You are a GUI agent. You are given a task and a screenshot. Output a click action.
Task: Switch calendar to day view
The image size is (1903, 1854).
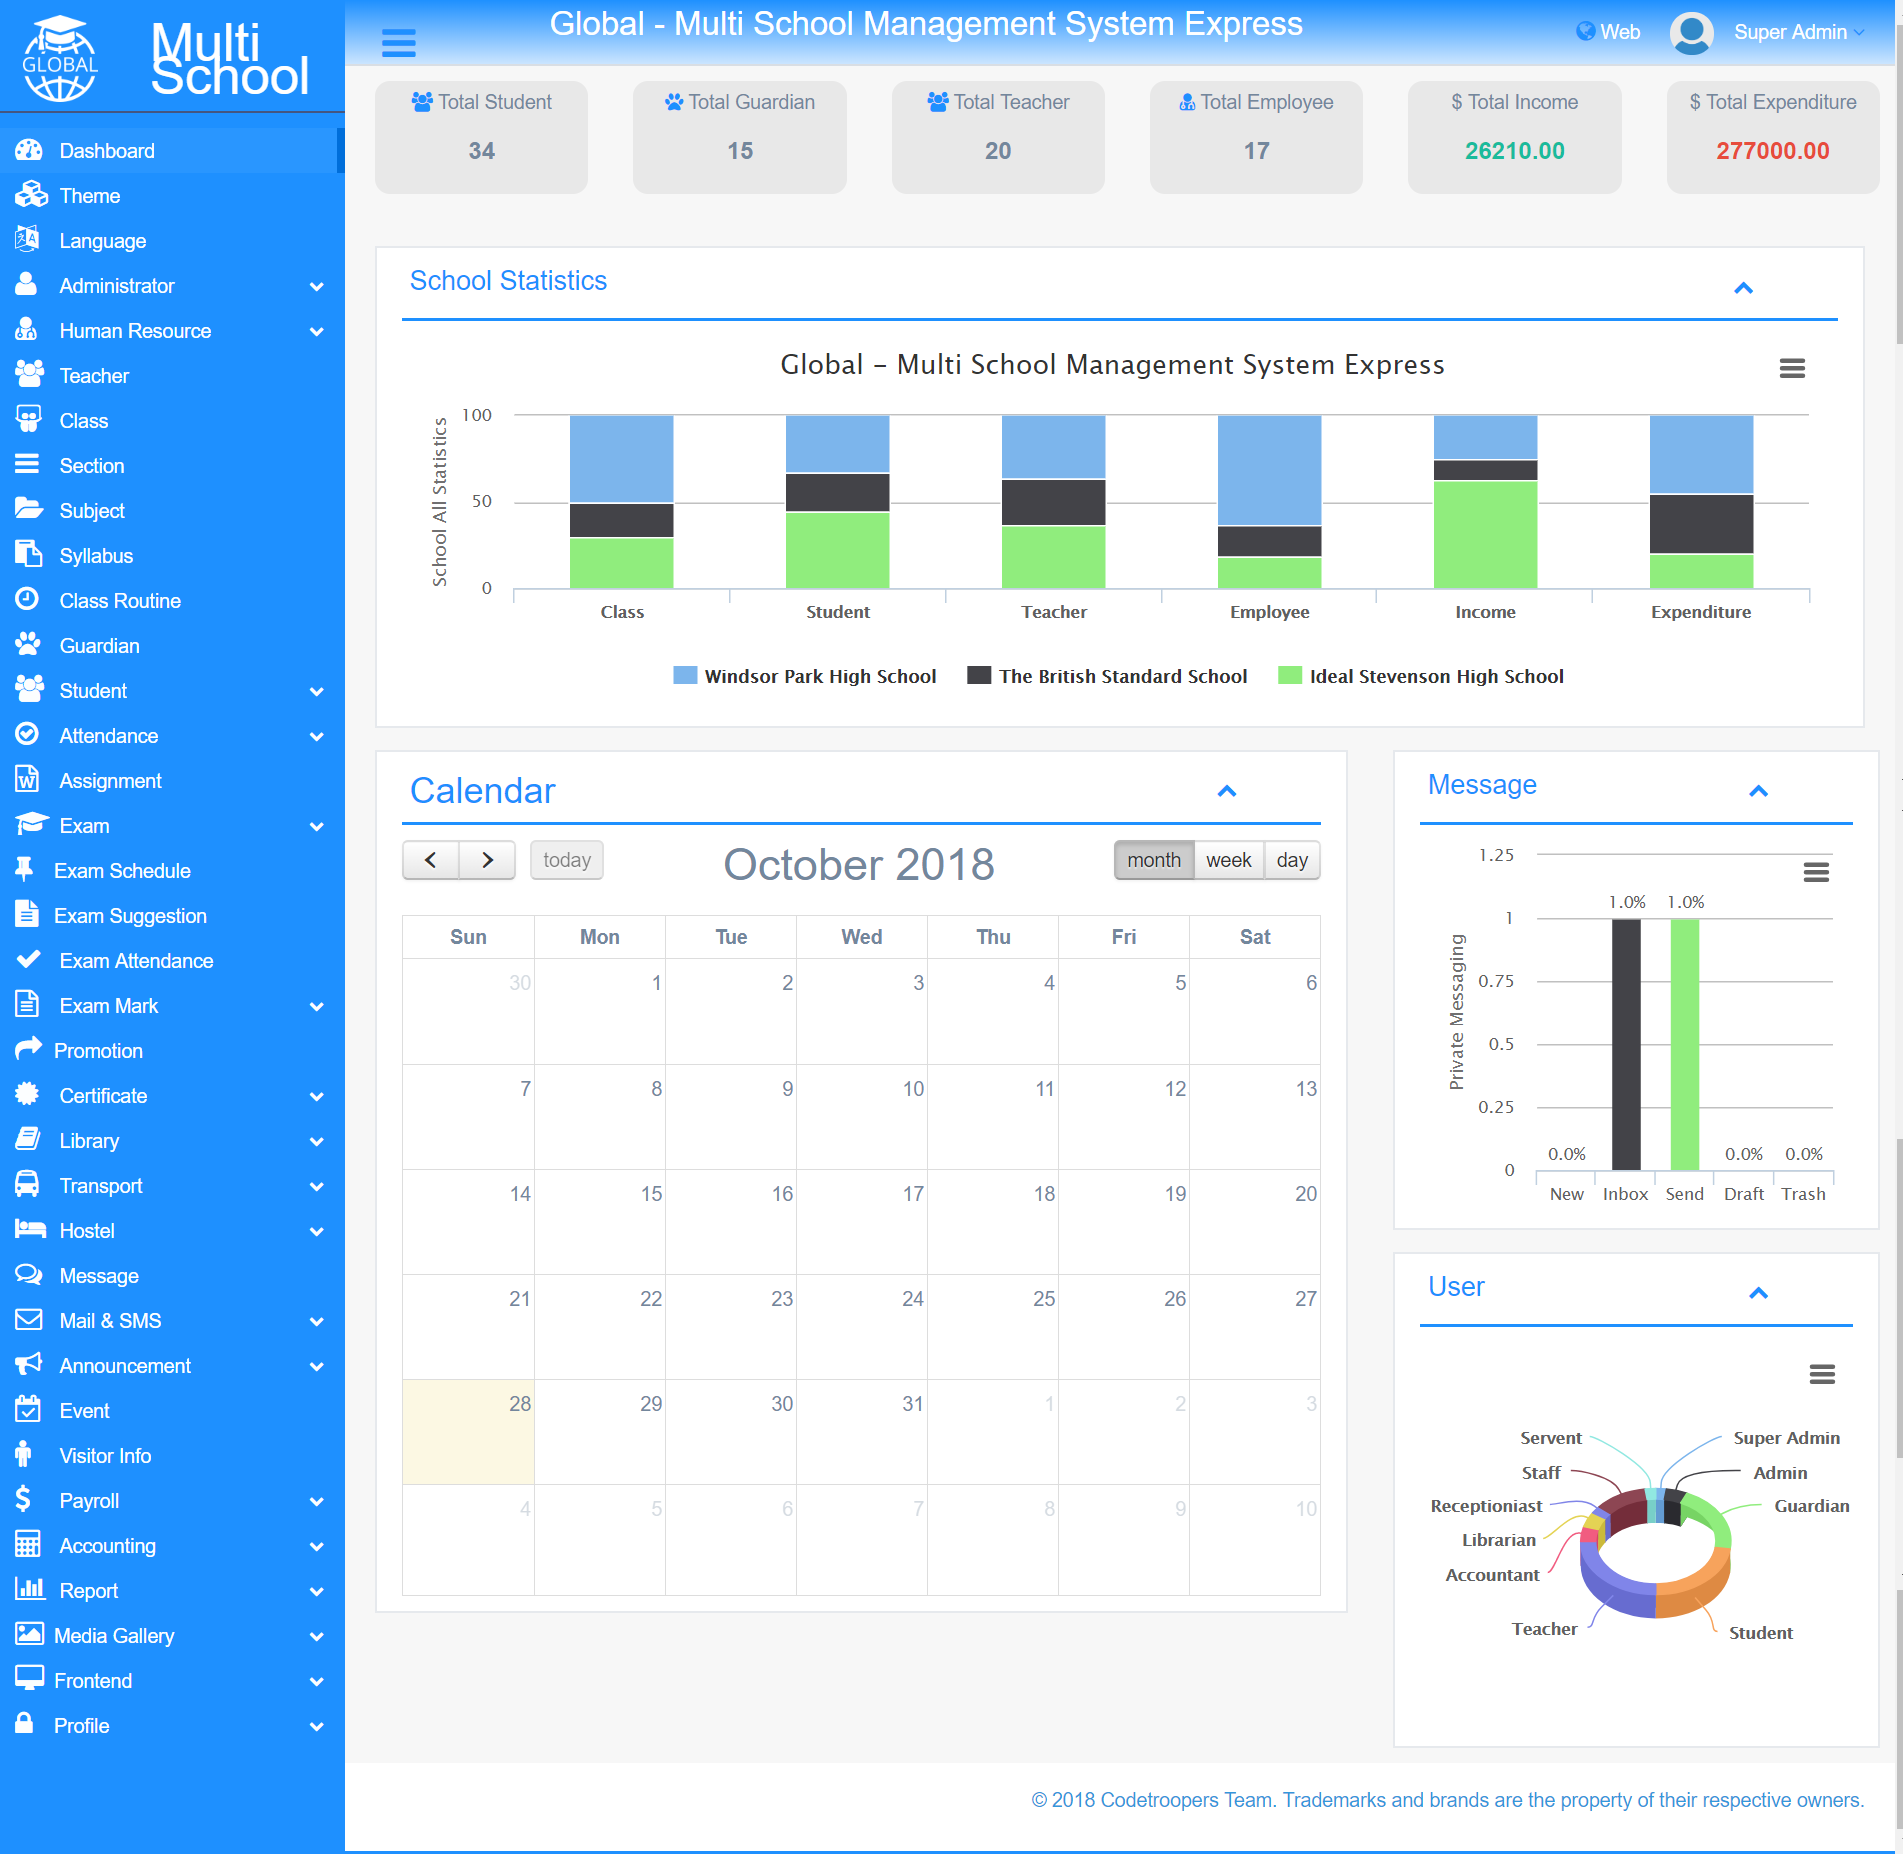click(1292, 860)
